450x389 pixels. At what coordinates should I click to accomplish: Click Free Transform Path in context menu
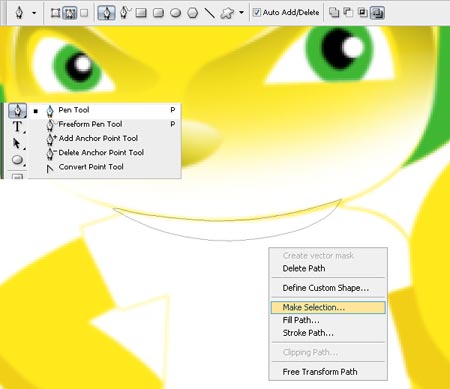pos(328,371)
